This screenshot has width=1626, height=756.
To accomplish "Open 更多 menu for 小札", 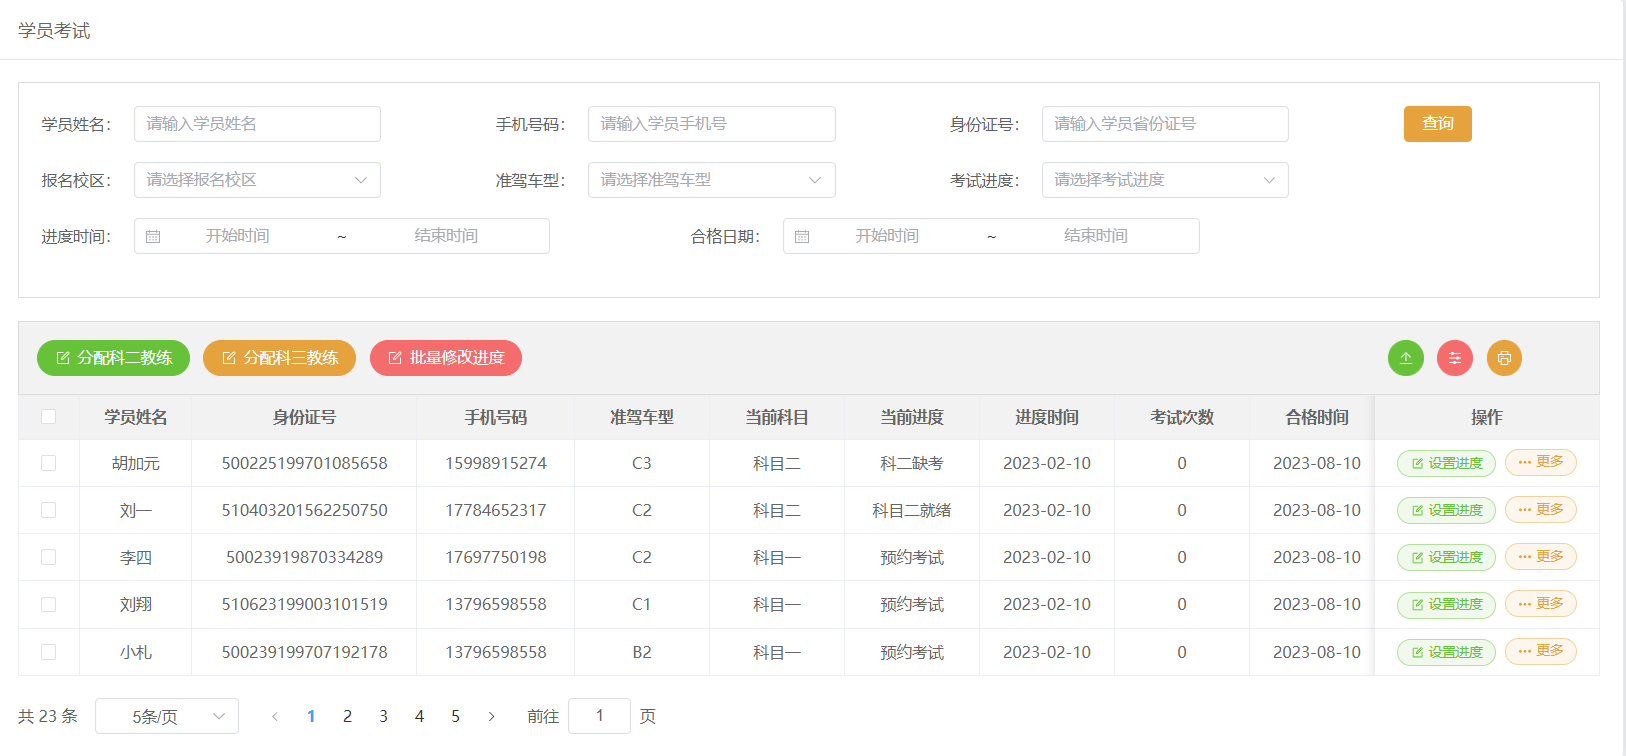I will point(1540,651).
